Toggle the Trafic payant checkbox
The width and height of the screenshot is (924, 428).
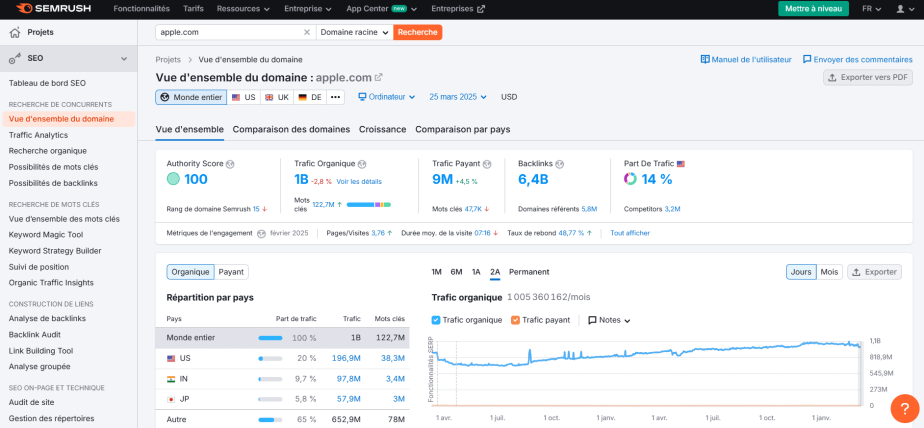pyautogui.click(x=516, y=320)
